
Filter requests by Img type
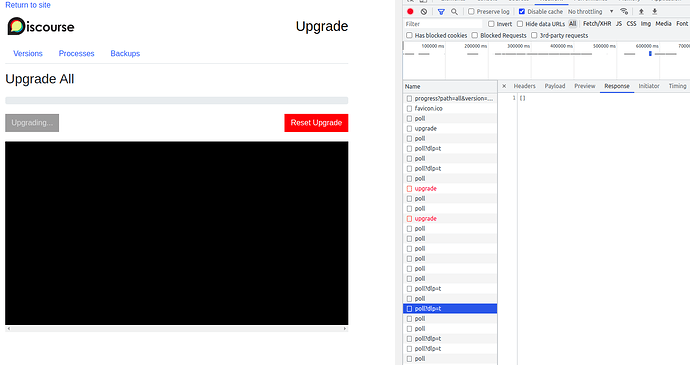646,24
